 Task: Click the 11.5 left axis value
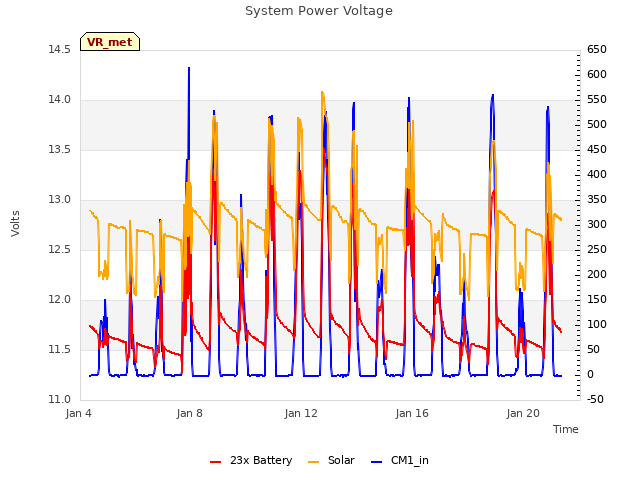point(59,349)
